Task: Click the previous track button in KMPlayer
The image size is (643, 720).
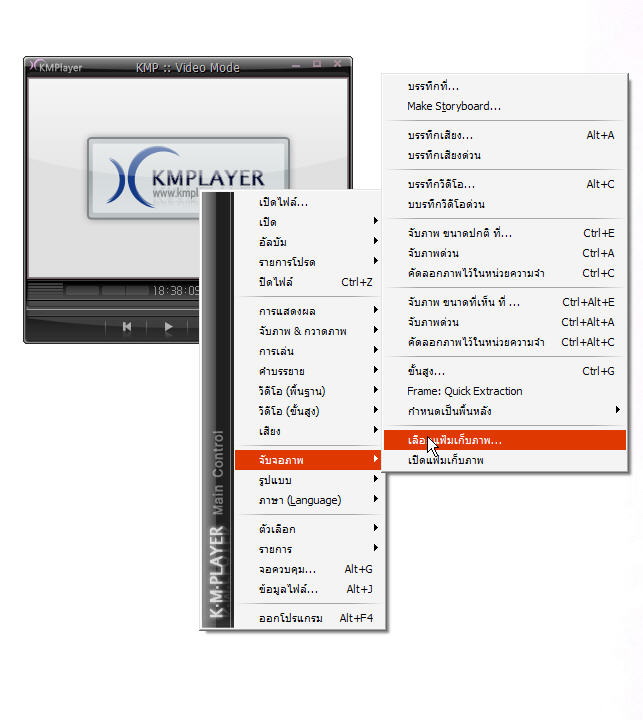Action: point(127,326)
